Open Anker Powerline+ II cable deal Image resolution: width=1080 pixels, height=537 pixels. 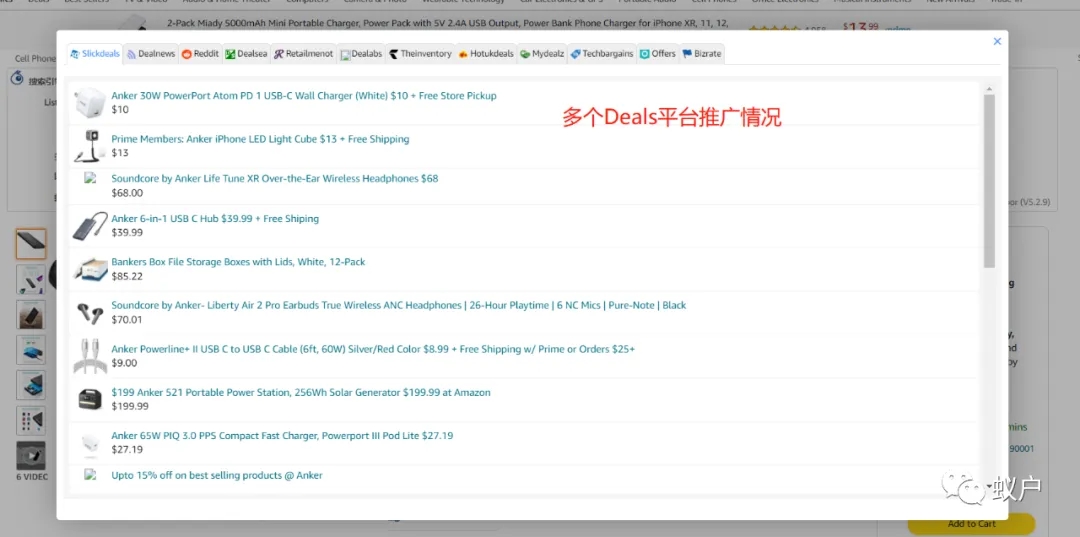[373, 349]
